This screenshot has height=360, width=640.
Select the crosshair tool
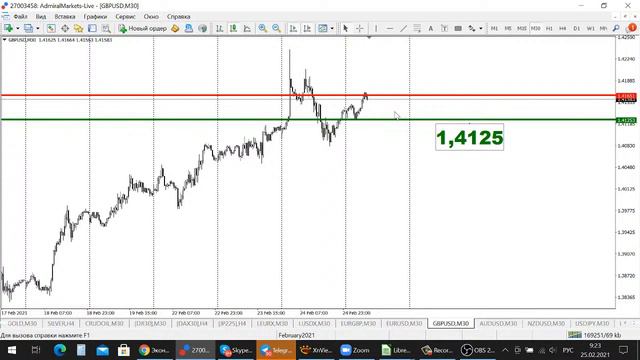click(x=360, y=28)
